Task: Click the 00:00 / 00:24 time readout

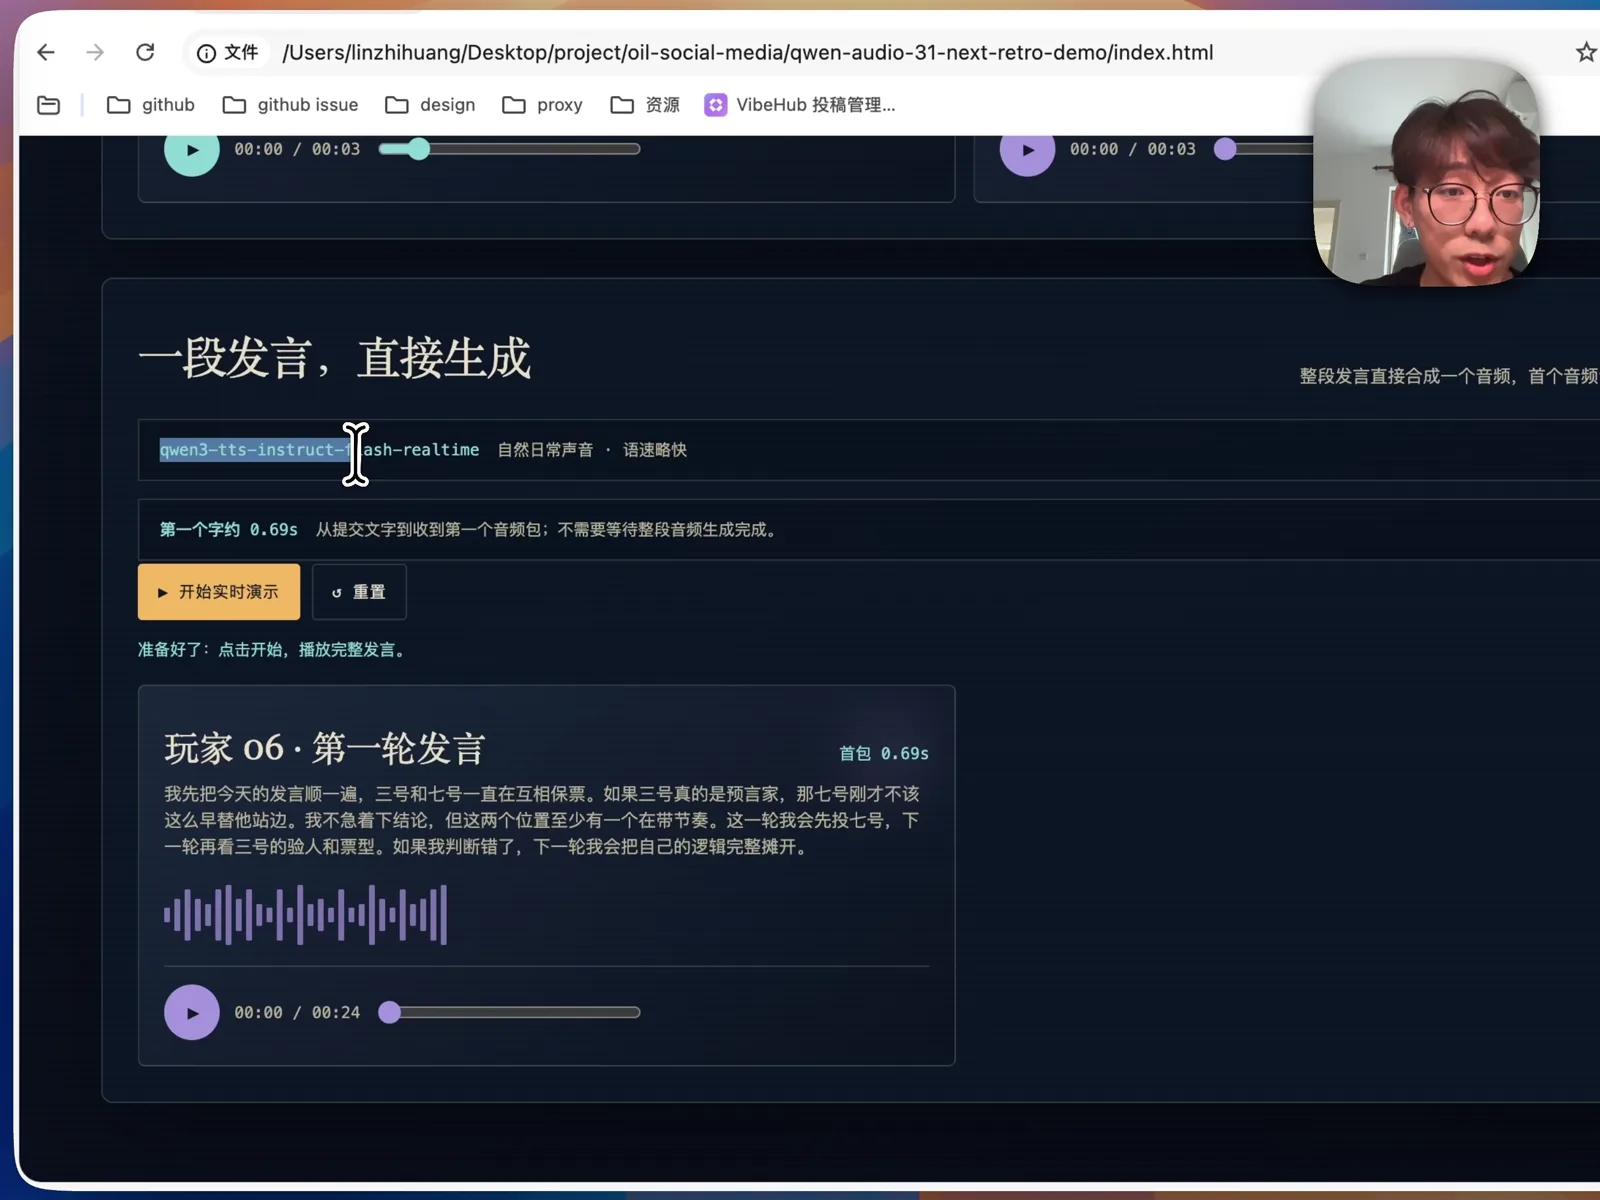Action: pyautogui.click(x=297, y=1013)
